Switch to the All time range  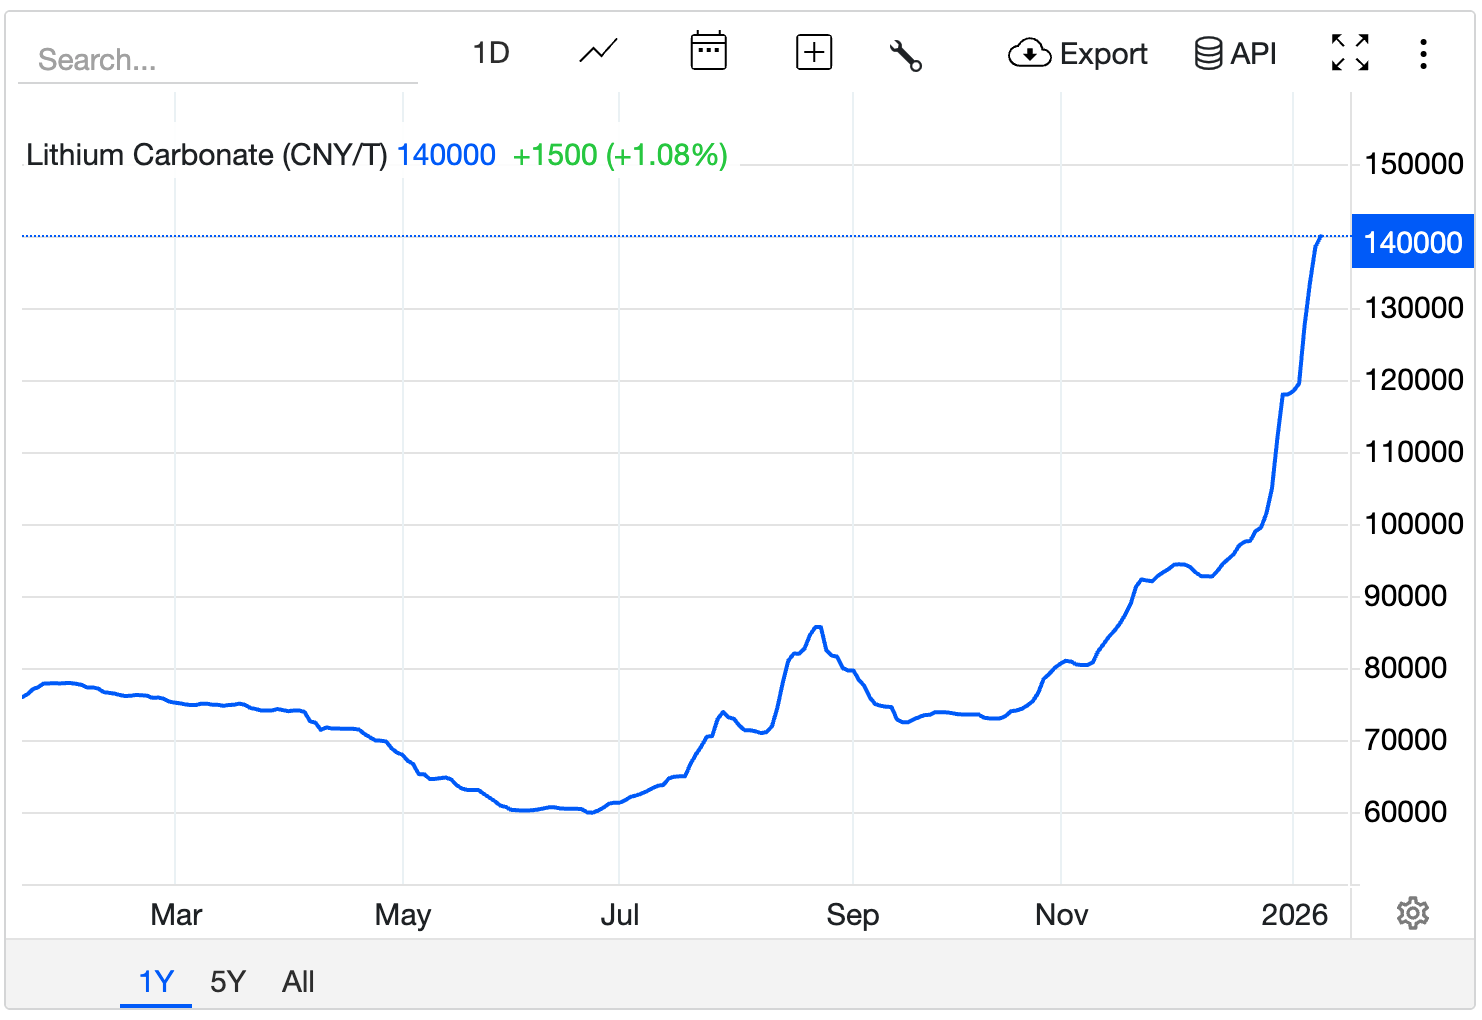298,982
